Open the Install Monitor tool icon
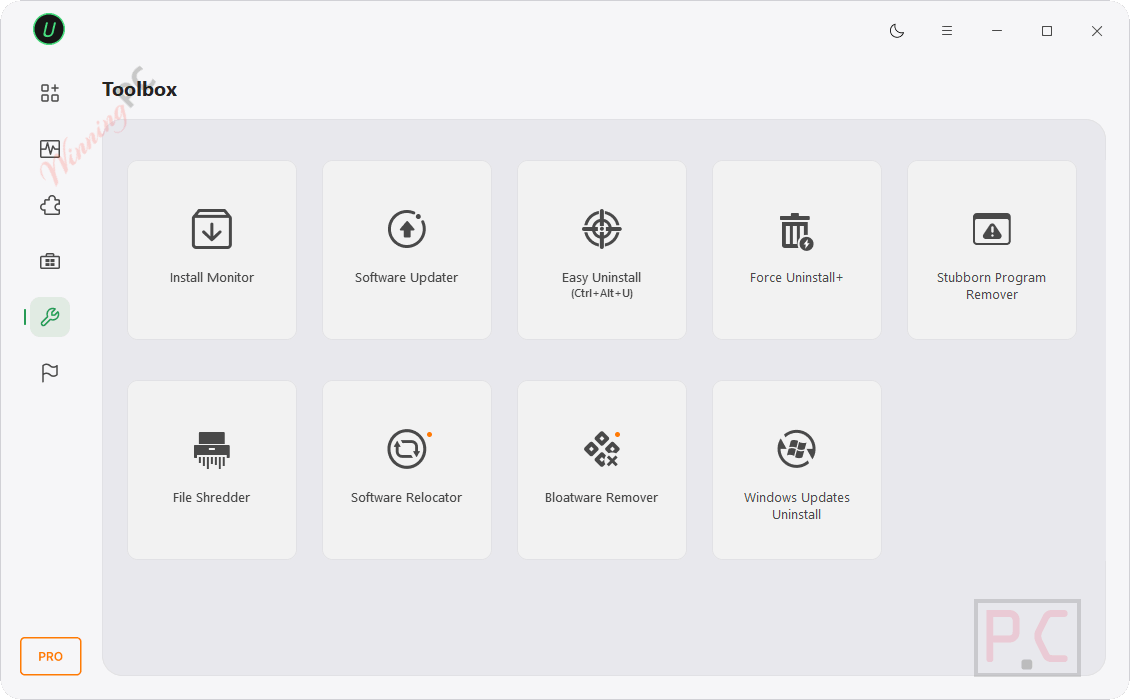Image resolution: width=1130 pixels, height=700 pixels. 212,229
